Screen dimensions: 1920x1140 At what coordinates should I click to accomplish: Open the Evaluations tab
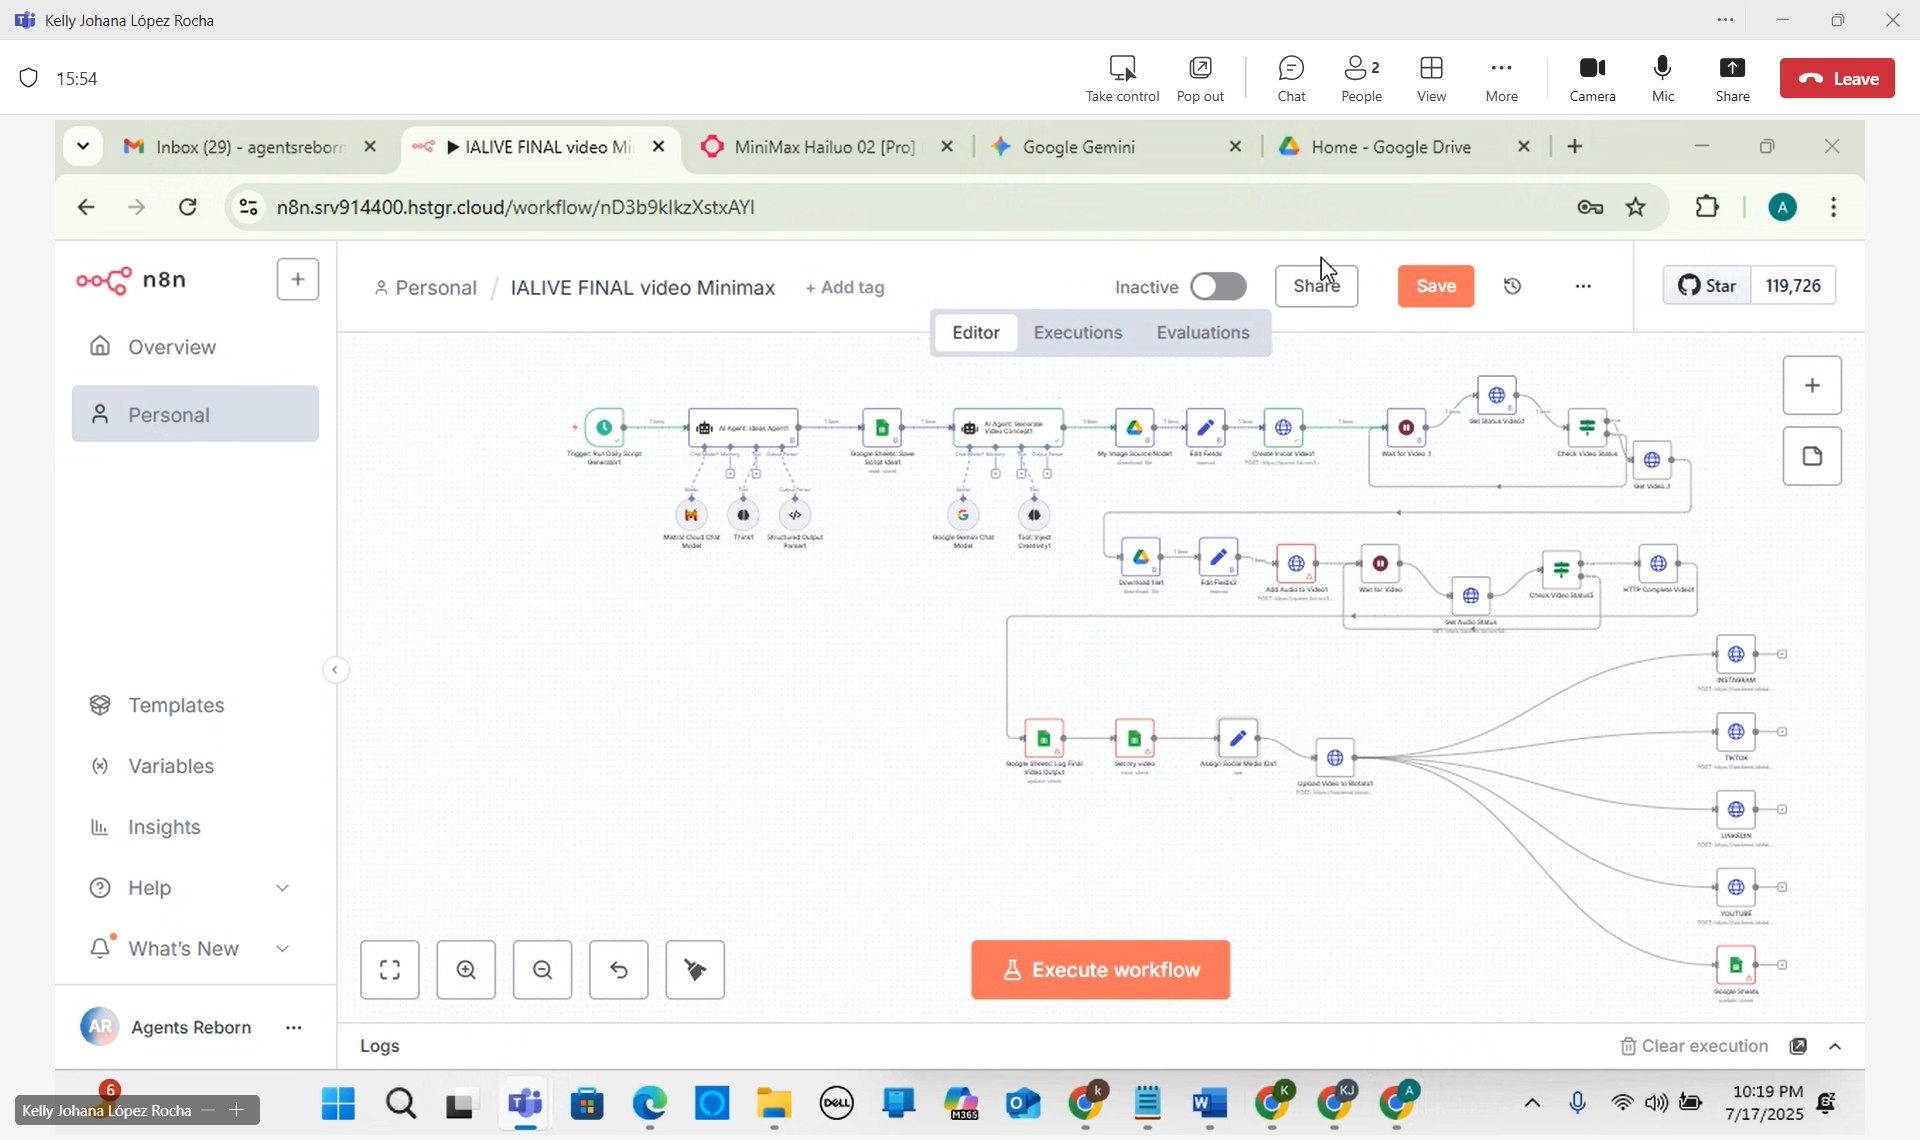point(1202,333)
